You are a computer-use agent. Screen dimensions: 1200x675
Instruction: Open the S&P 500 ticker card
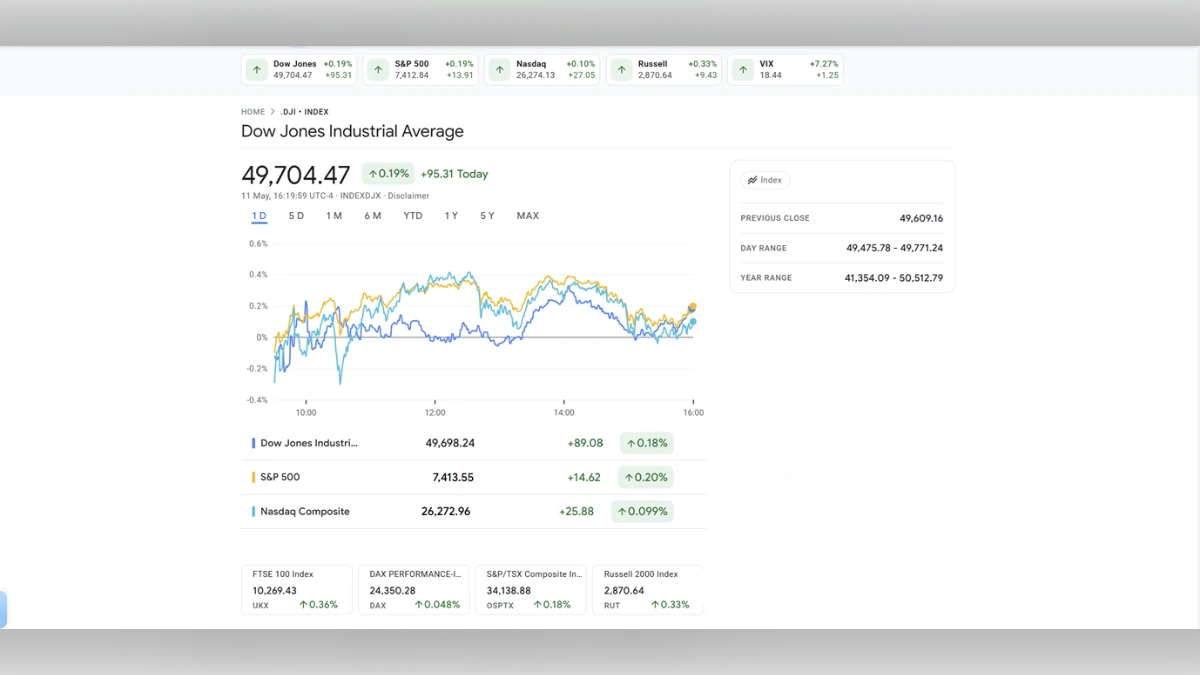[421, 70]
